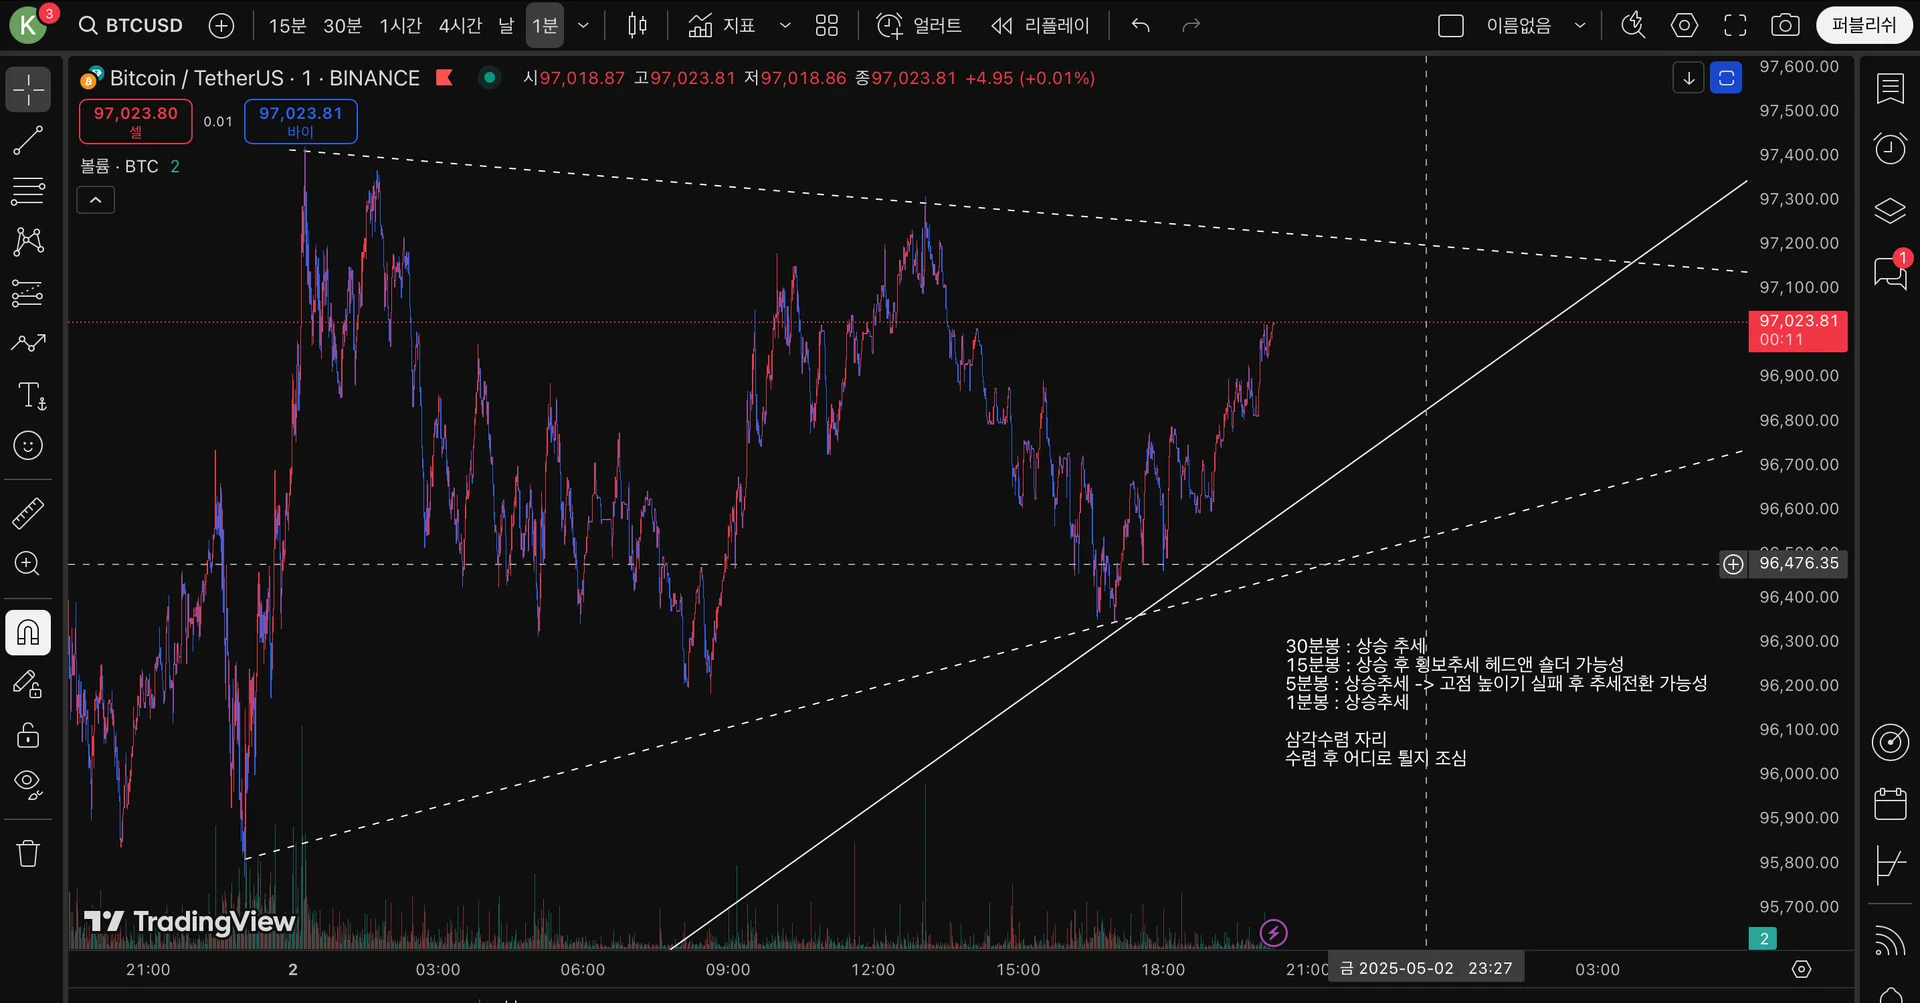Viewport: 1920px width, 1003px height.
Task: Open the 이름없음 layout name
Action: pos(1518,25)
